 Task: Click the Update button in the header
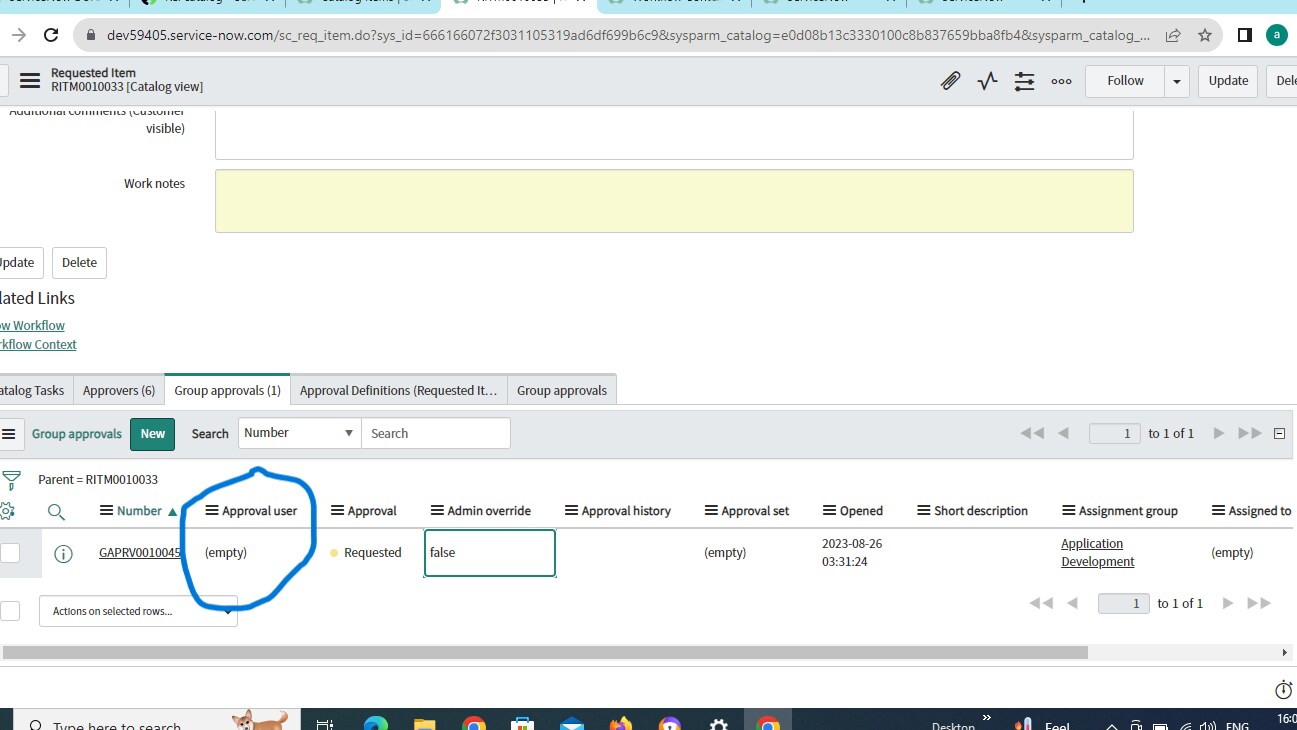click(1227, 80)
